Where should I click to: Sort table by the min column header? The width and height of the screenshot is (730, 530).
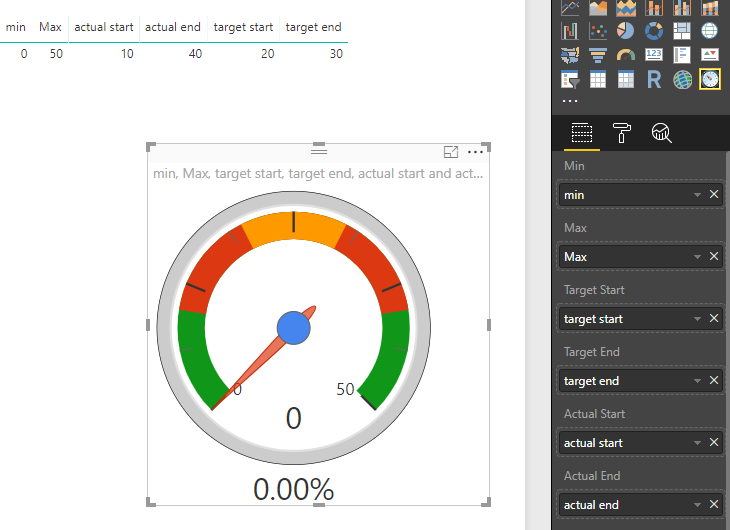(x=15, y=27)
